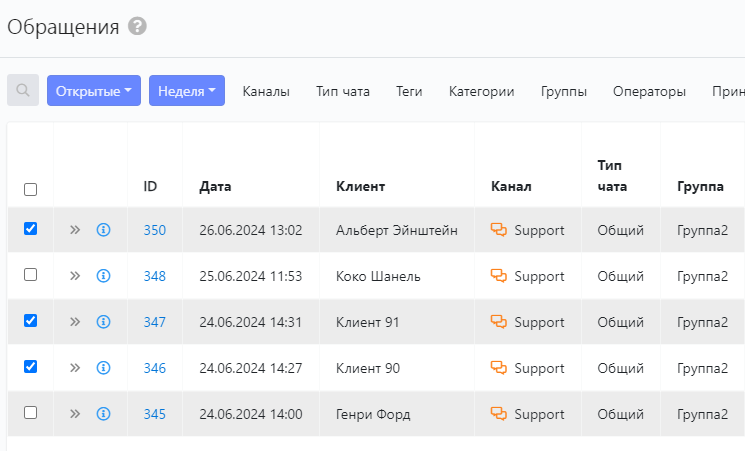
Task: Click Общий chat type in row 350
Action: pyautogui.click(x=621, y=230)
